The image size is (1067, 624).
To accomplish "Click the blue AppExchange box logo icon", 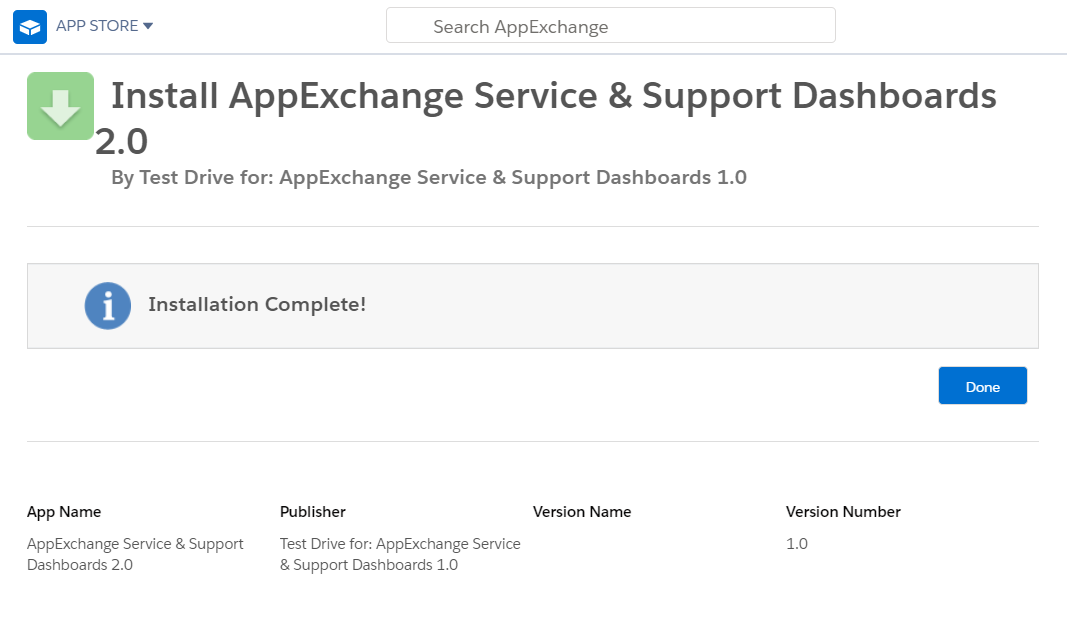I will pos(30,27).
